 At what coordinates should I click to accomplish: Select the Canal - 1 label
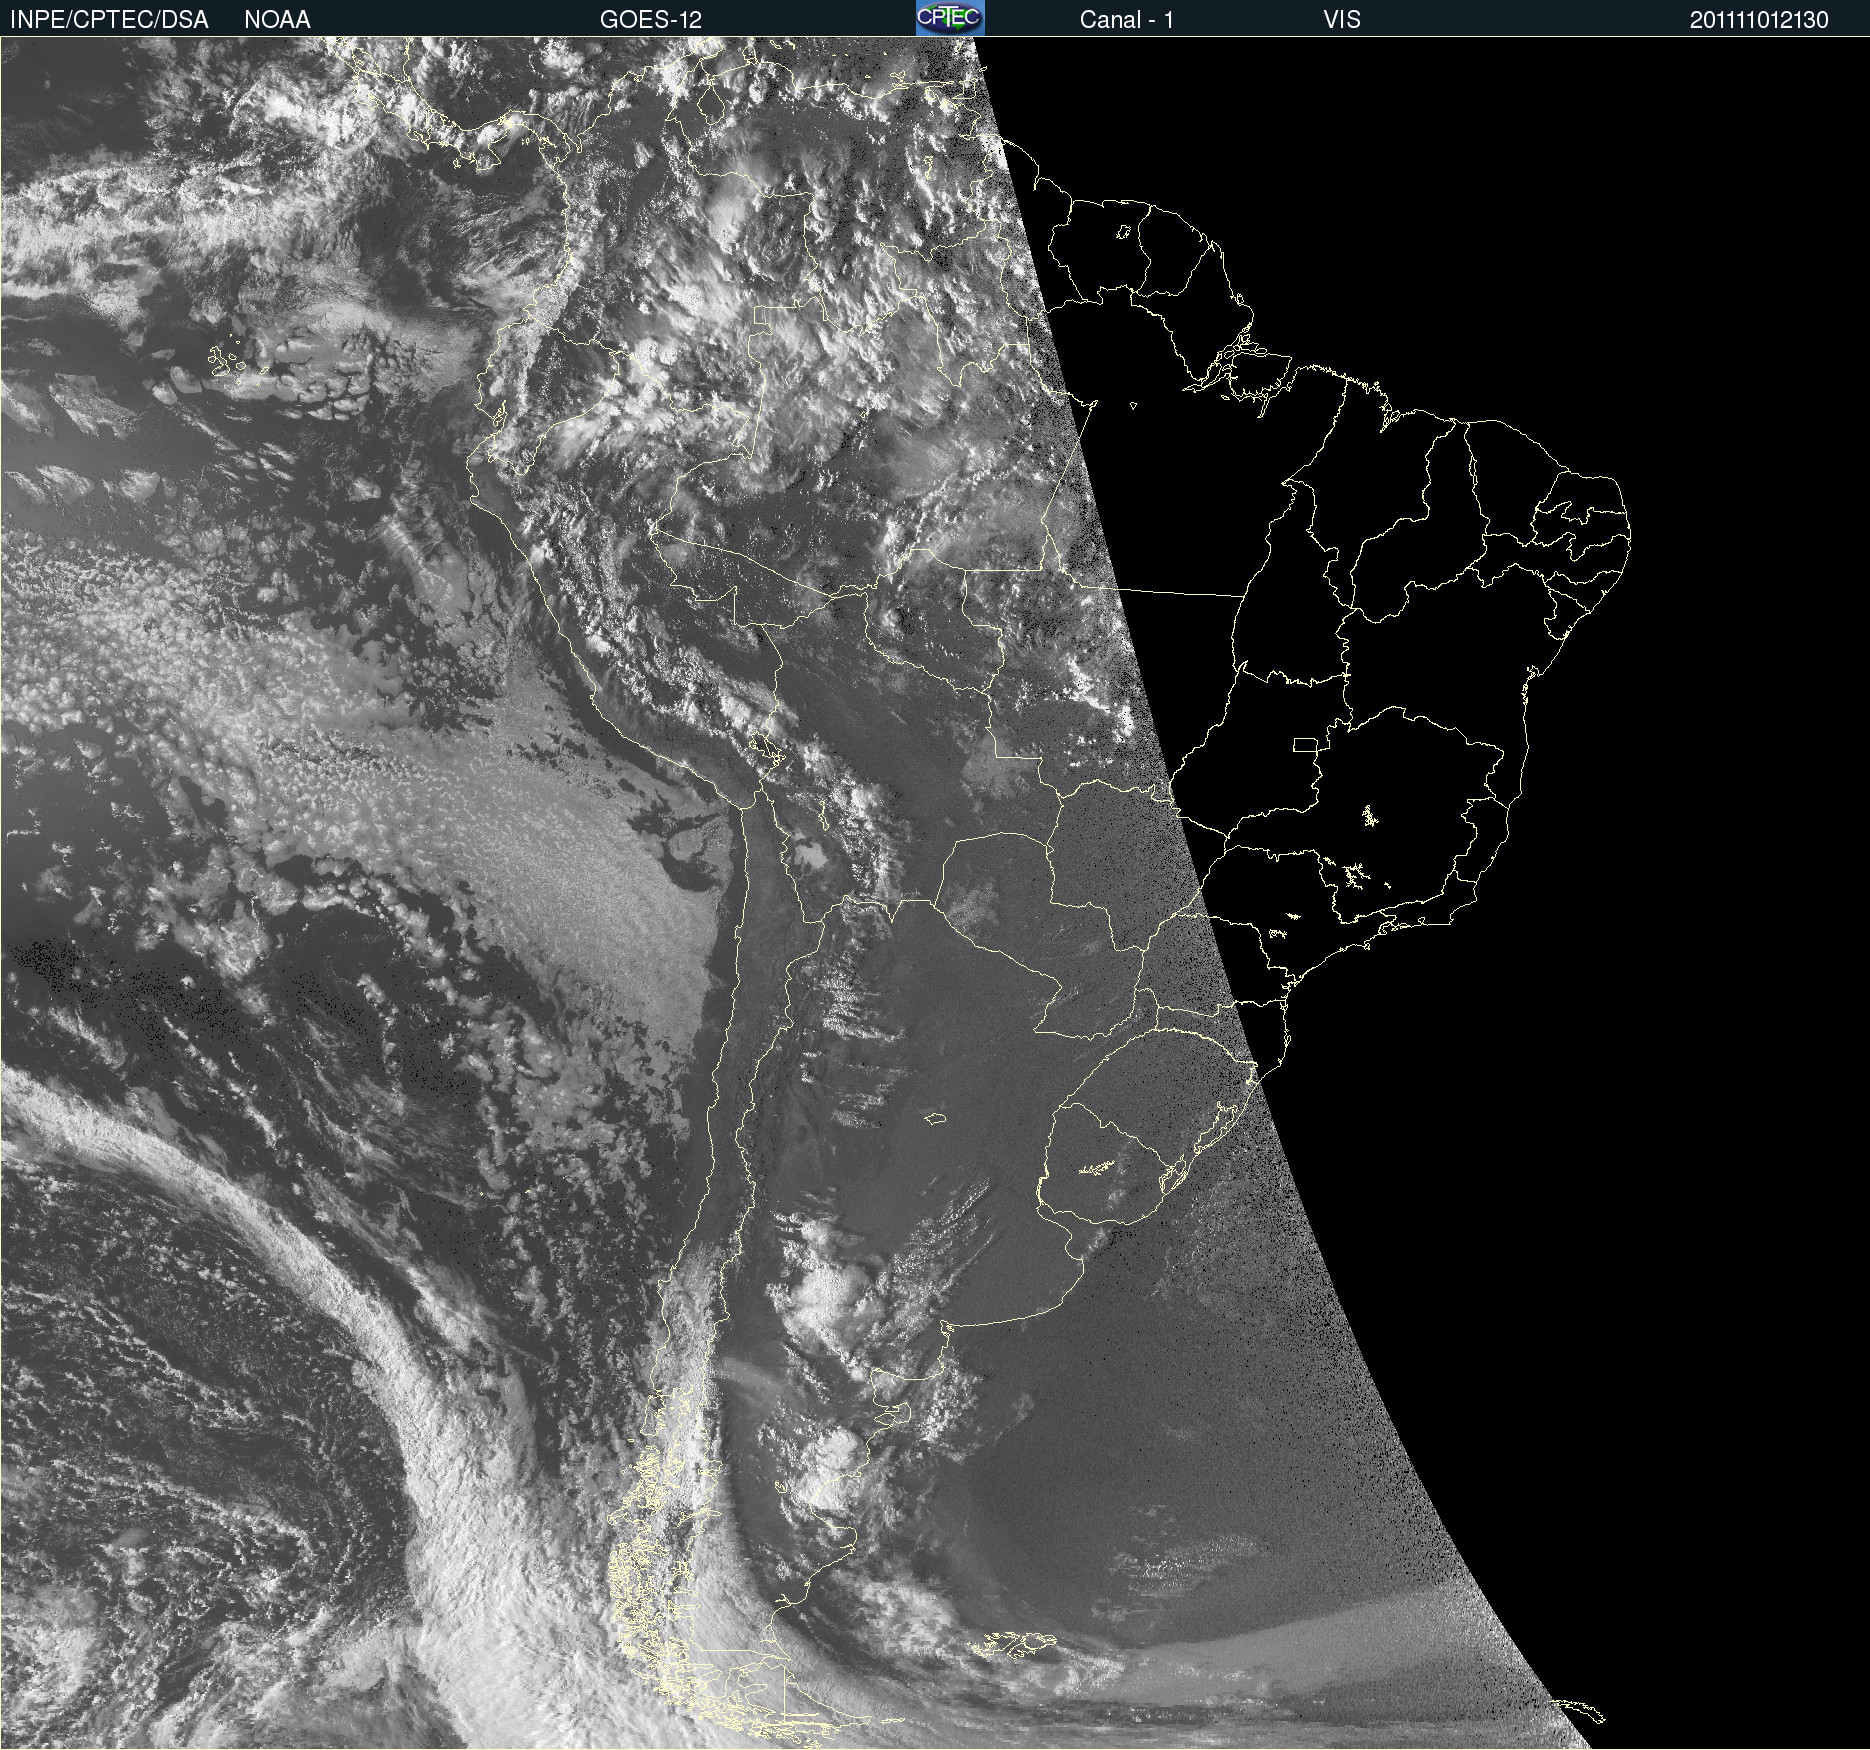tap(1126, 20)
